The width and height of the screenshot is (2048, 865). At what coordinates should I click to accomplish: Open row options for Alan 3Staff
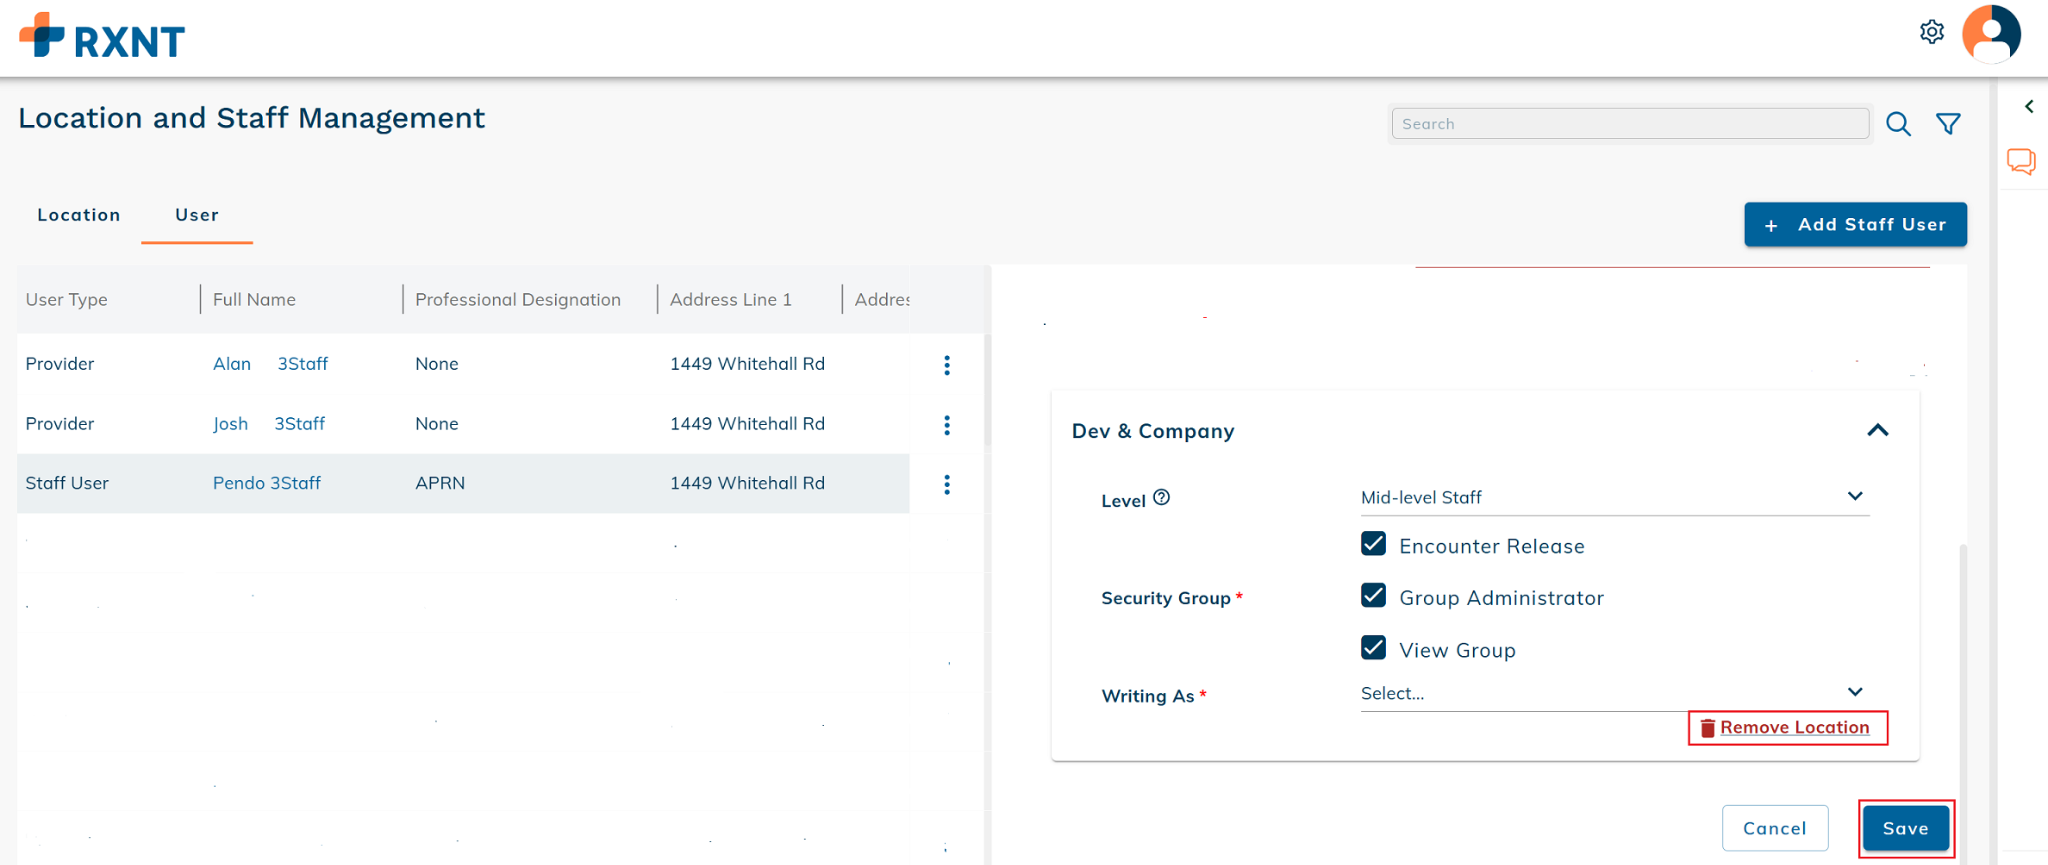click(946, 365)
